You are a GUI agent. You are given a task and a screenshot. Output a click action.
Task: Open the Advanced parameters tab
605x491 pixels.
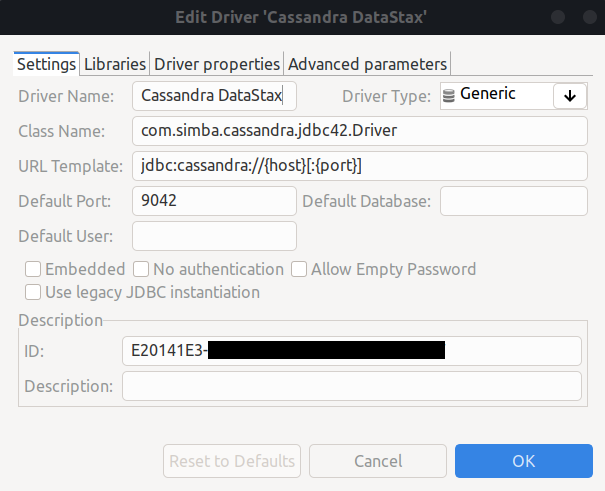[x=367, y=64]
